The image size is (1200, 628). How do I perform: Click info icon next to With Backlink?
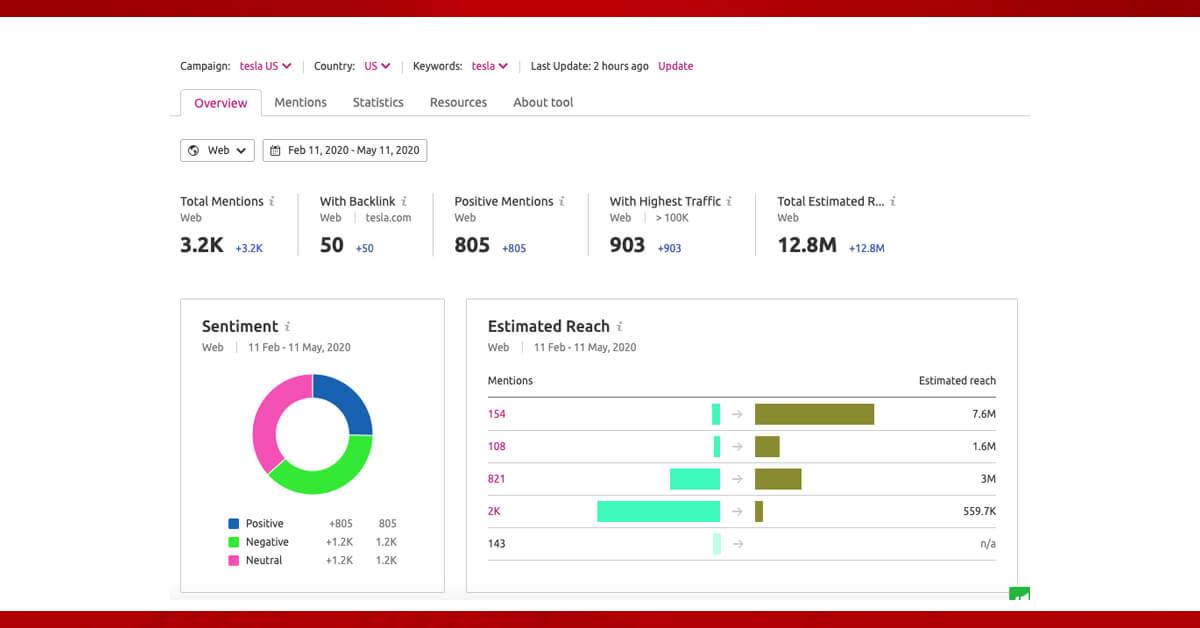[404, 201]
